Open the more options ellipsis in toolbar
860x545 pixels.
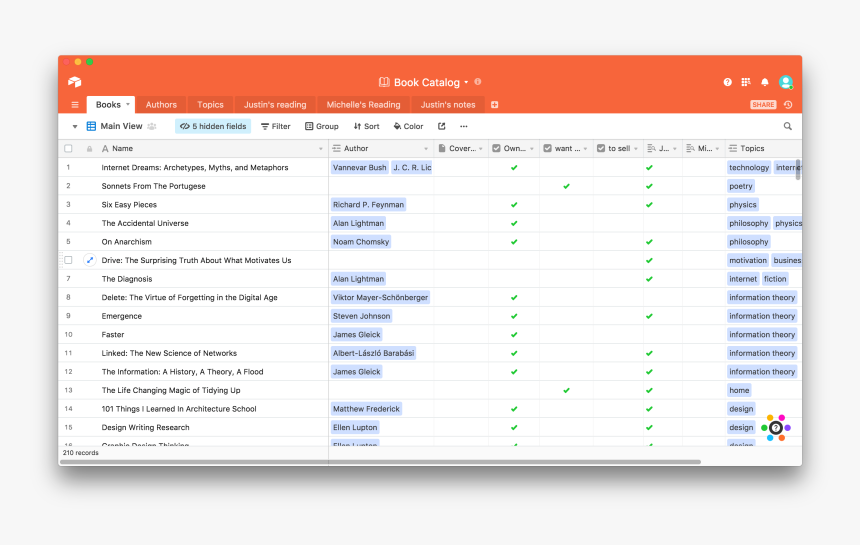point(463,126)
